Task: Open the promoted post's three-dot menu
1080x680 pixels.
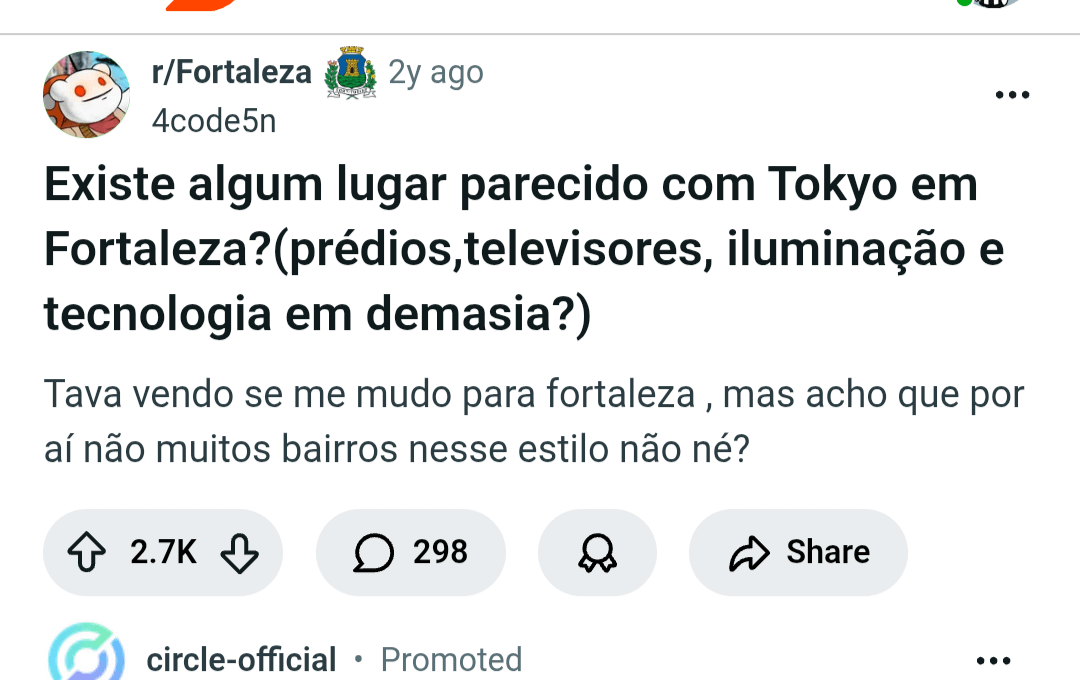Action: 993,661
